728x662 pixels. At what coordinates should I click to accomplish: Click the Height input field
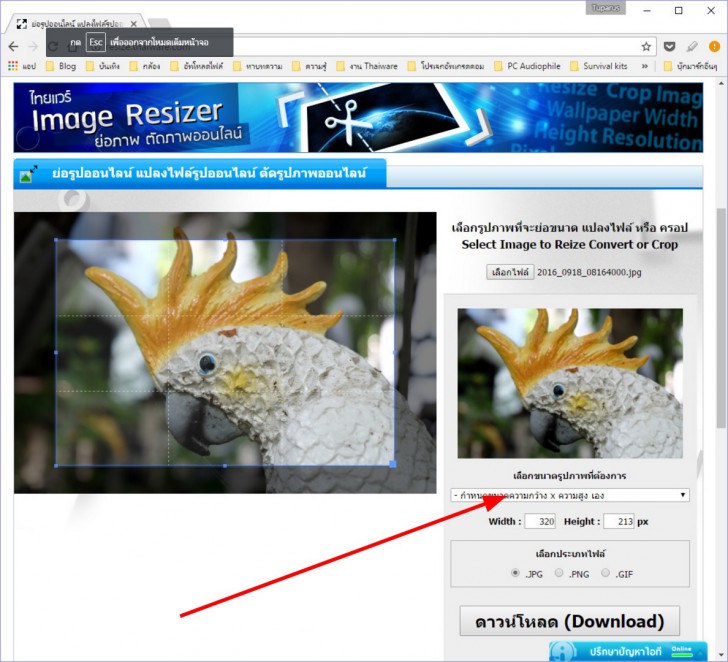pos(619,521)
